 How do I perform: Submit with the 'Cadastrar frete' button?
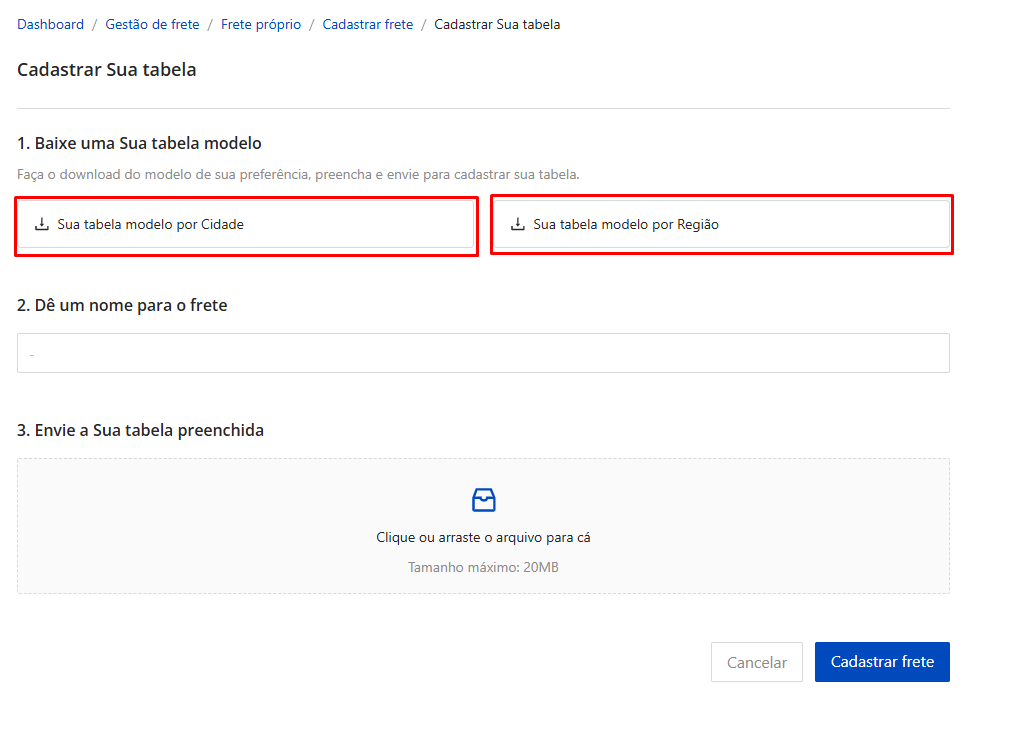coord(881,662)
